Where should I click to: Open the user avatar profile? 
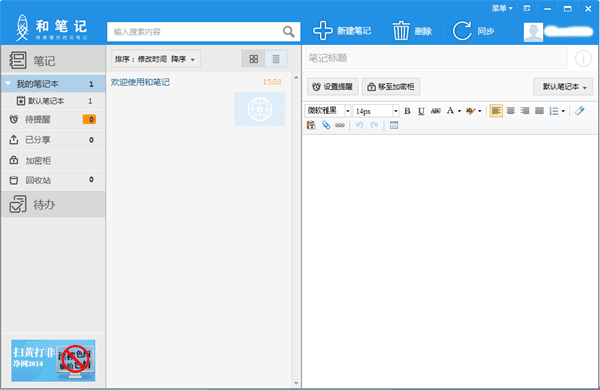click(533, 32)
